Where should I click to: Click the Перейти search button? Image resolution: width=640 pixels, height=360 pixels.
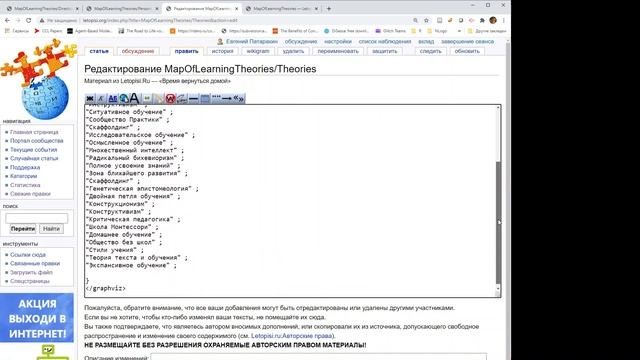(x=23, y=229)
